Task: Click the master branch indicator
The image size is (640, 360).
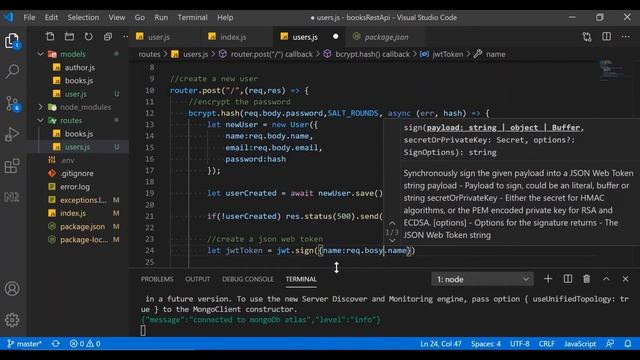Action: click(x=24, y=344)
